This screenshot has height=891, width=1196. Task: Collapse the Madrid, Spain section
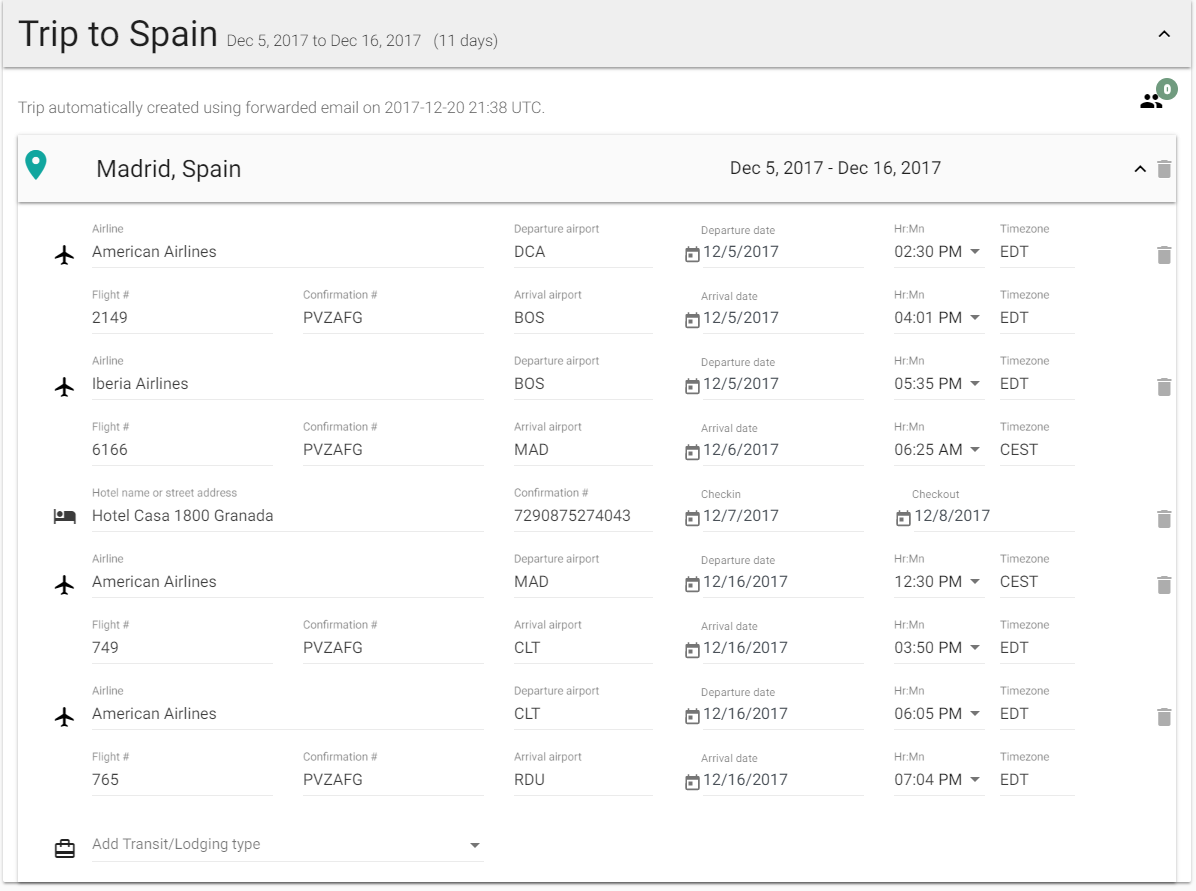point(1140,169)
